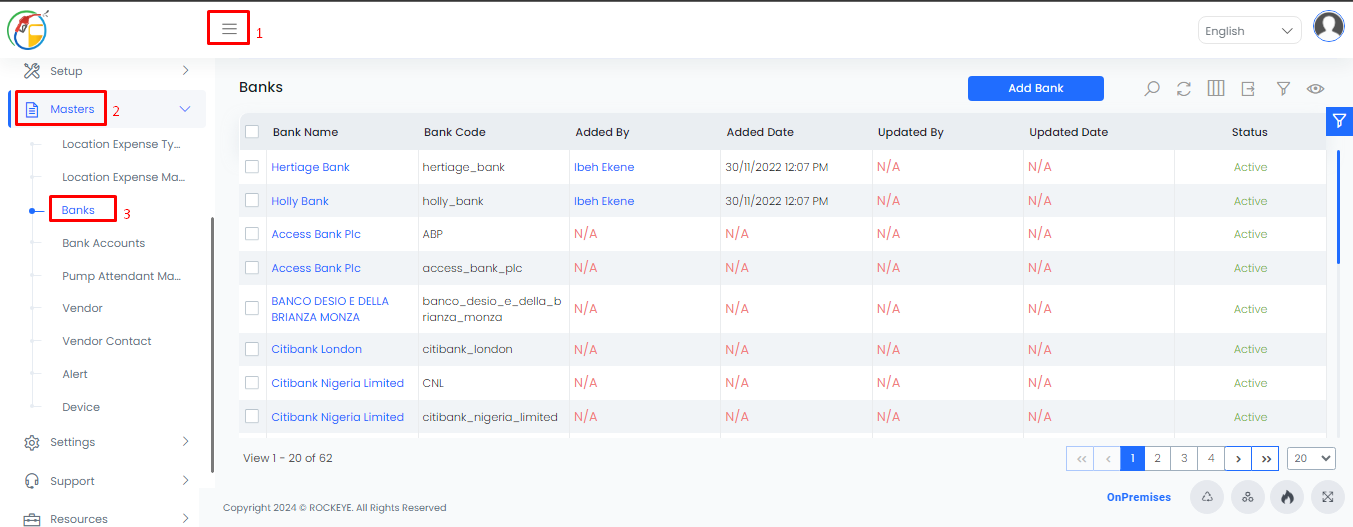Tick the select-all header checkbox

252,132
